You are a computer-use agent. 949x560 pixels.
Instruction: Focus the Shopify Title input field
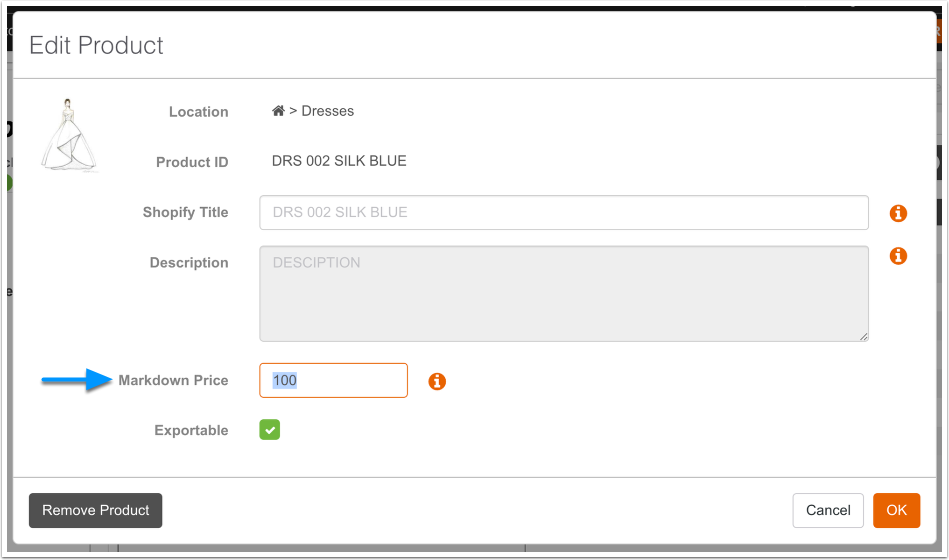tap(563, 212)
